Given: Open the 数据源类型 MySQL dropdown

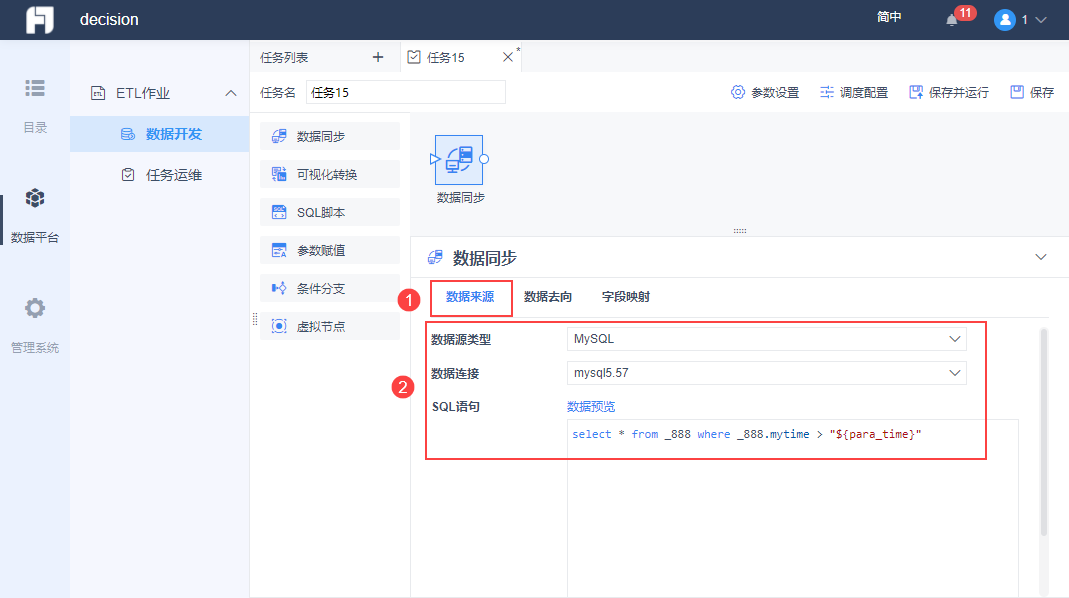Looking at the screenshot, I should (x=766, y=339).
